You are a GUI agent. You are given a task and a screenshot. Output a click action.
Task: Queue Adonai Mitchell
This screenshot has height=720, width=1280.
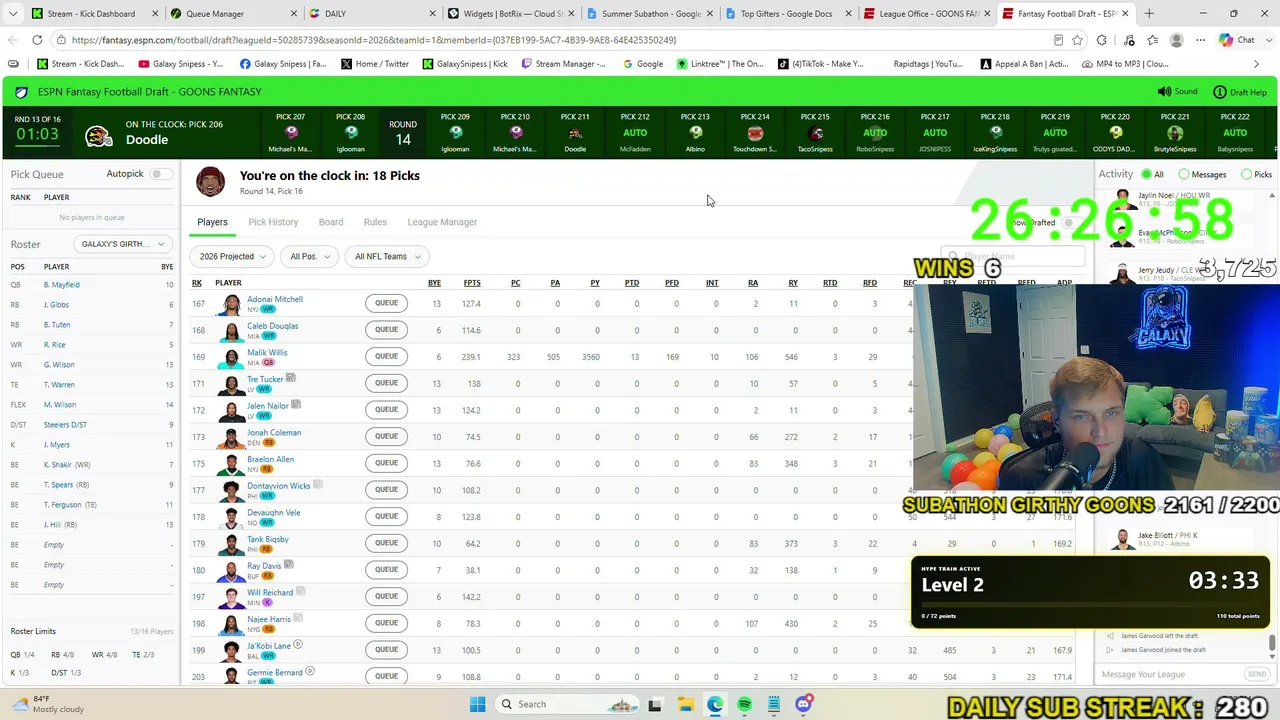click(x=386, y=303)
